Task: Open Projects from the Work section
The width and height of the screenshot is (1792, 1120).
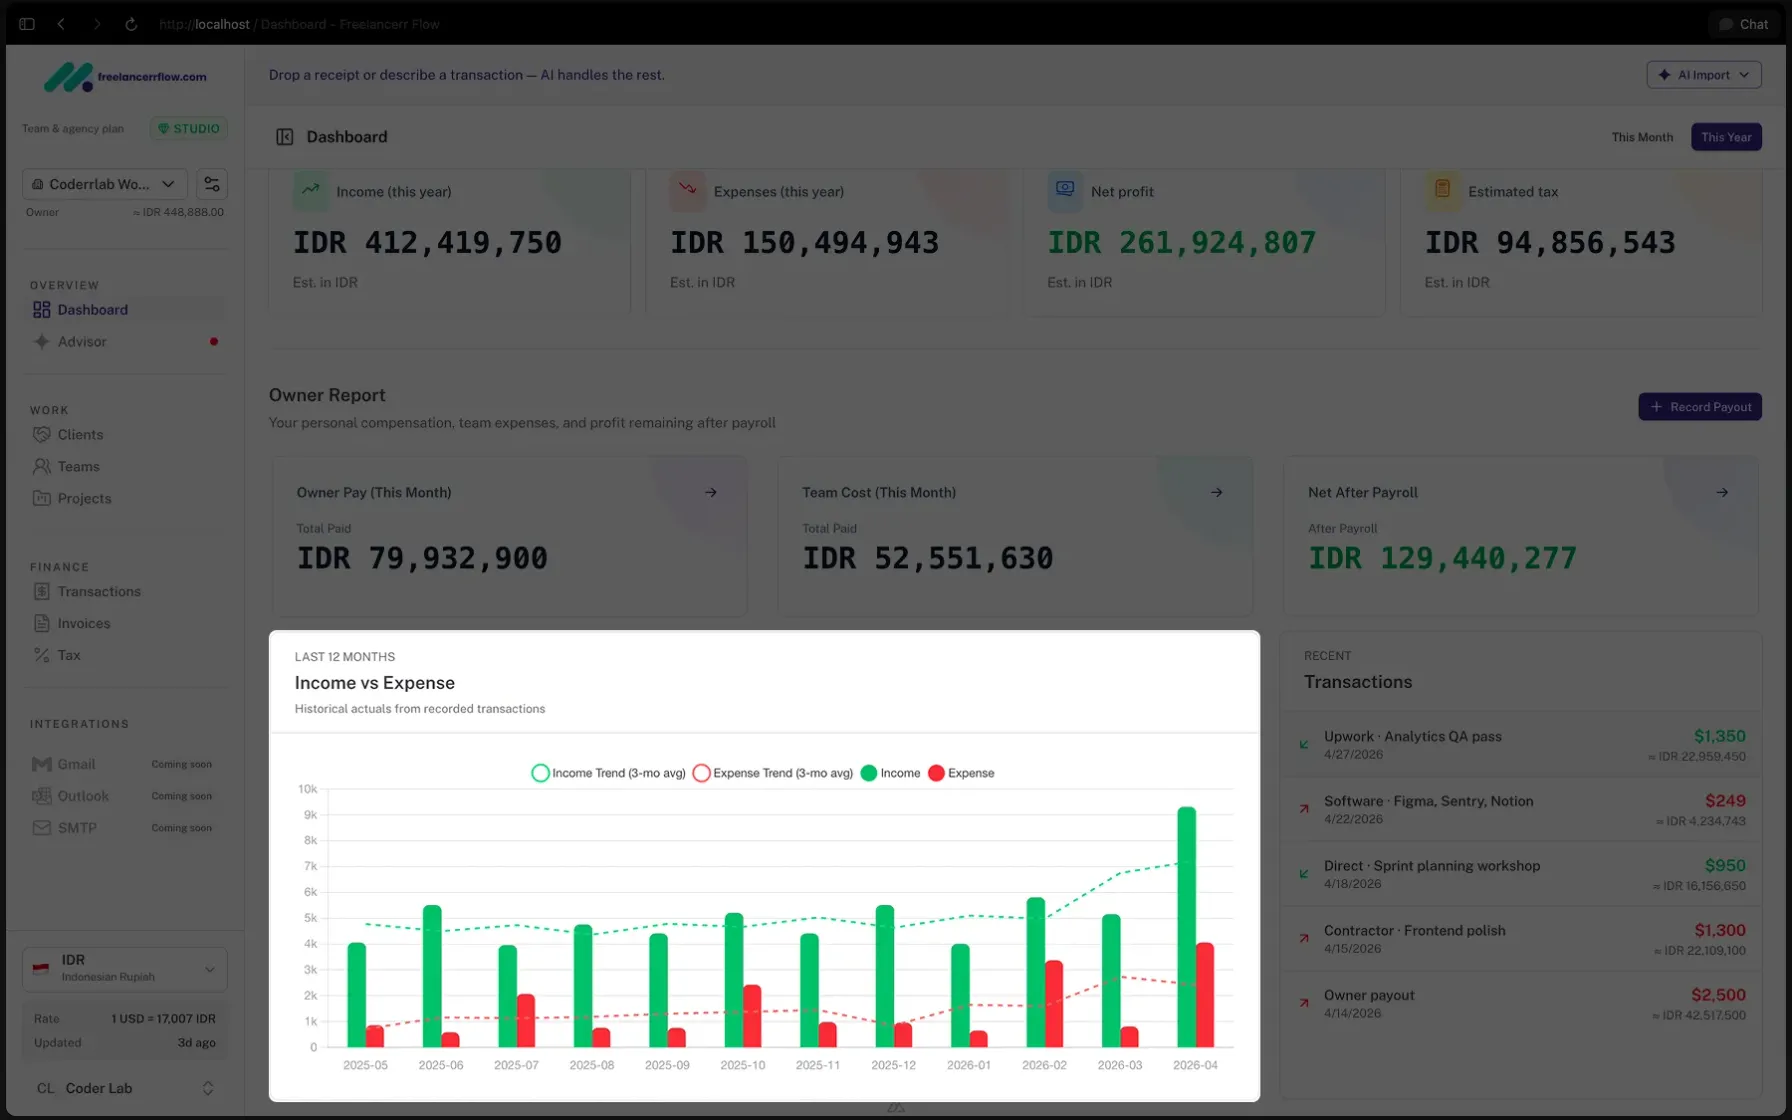Action: (84, 498)
